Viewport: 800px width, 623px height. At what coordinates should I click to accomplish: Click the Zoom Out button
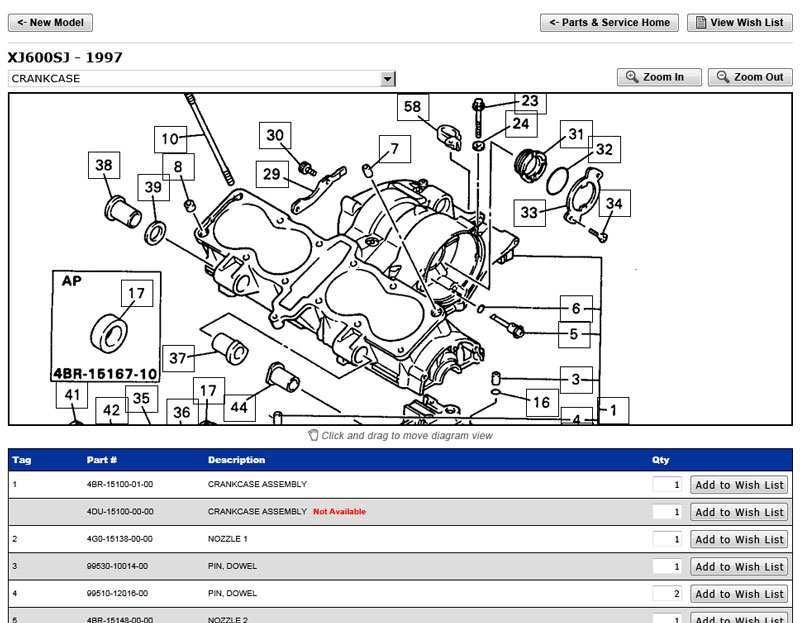[x=750, y=77]
